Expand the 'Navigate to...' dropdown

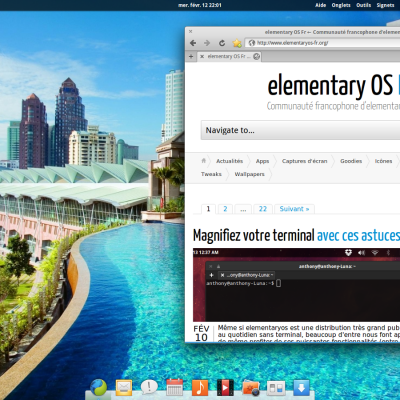coord(300,130)
